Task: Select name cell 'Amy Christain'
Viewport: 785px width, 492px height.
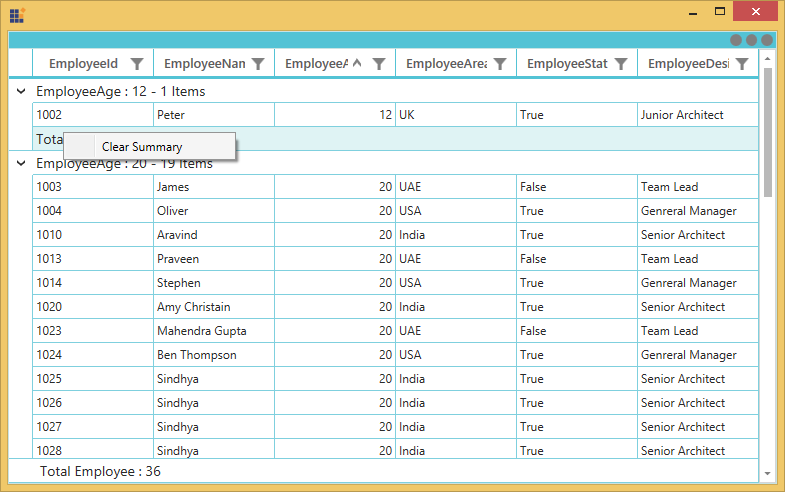Action: [x=214, y=307]
